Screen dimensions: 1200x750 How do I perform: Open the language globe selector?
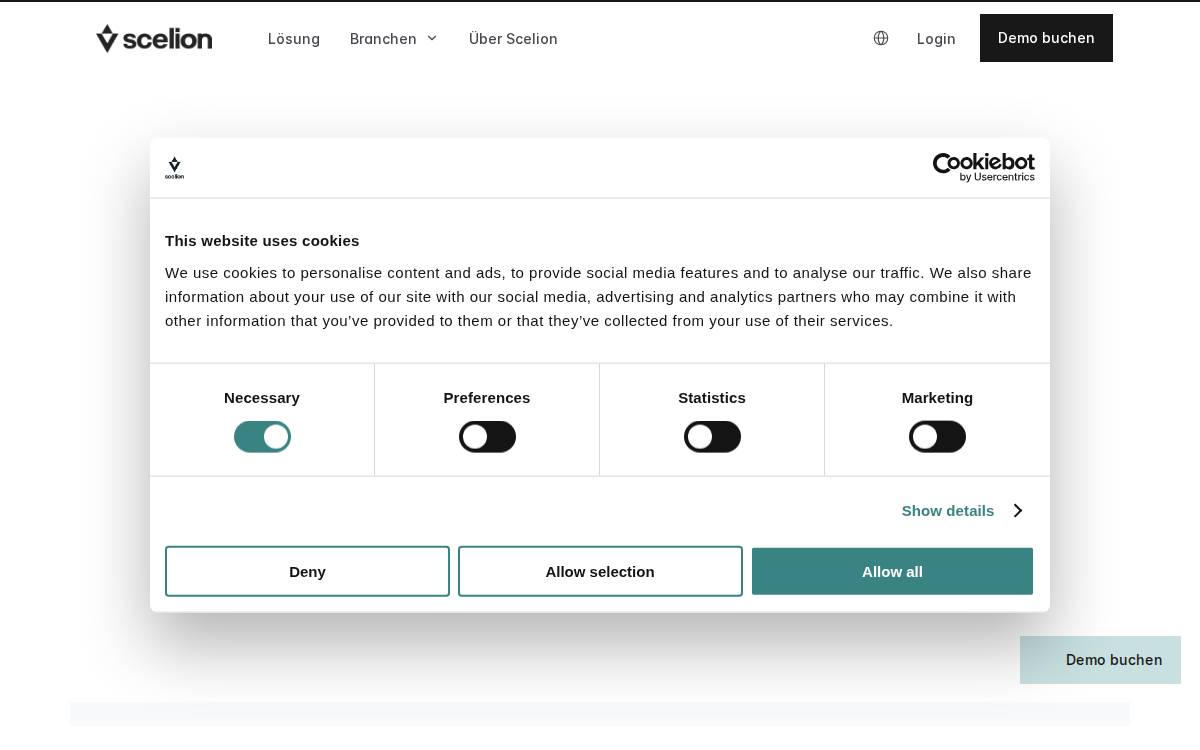tap(881, 38)
